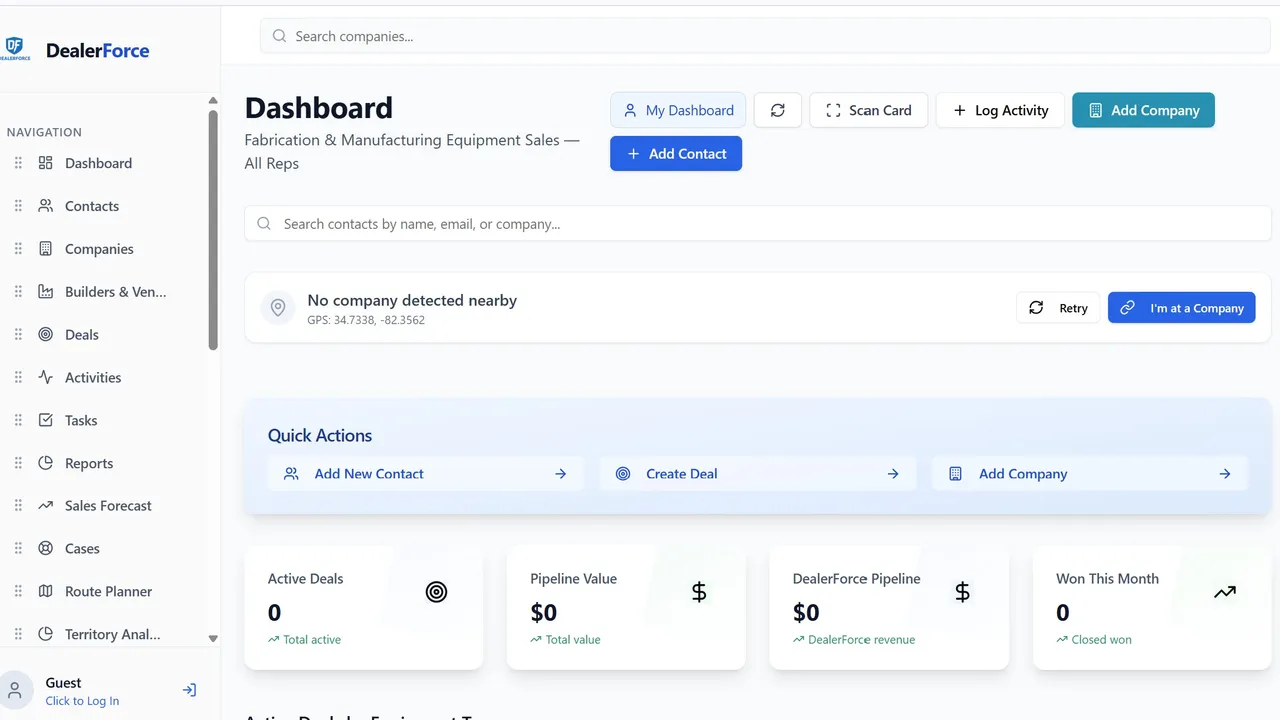The width and height of the screenshot is (1280, 720).
Task: Select Add New Contact quick action
Action: click(x=426, y=474)
